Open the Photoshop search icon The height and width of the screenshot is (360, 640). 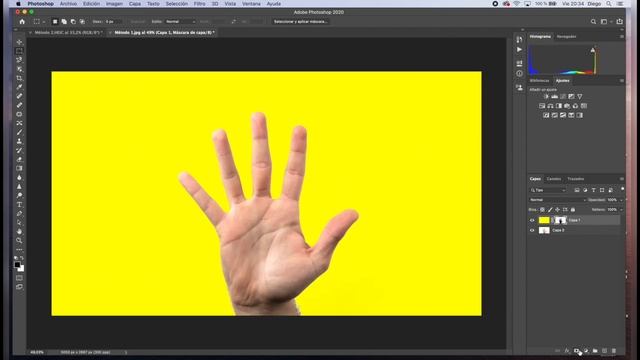(593, 22)
